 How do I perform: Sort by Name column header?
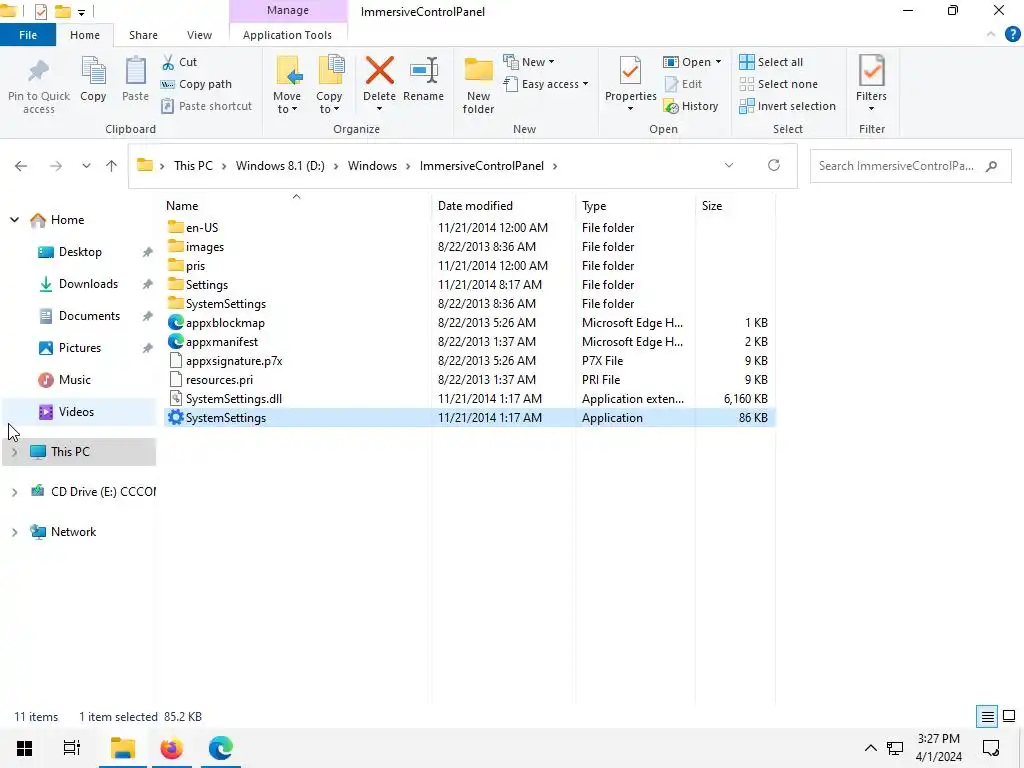pos(182,206)
